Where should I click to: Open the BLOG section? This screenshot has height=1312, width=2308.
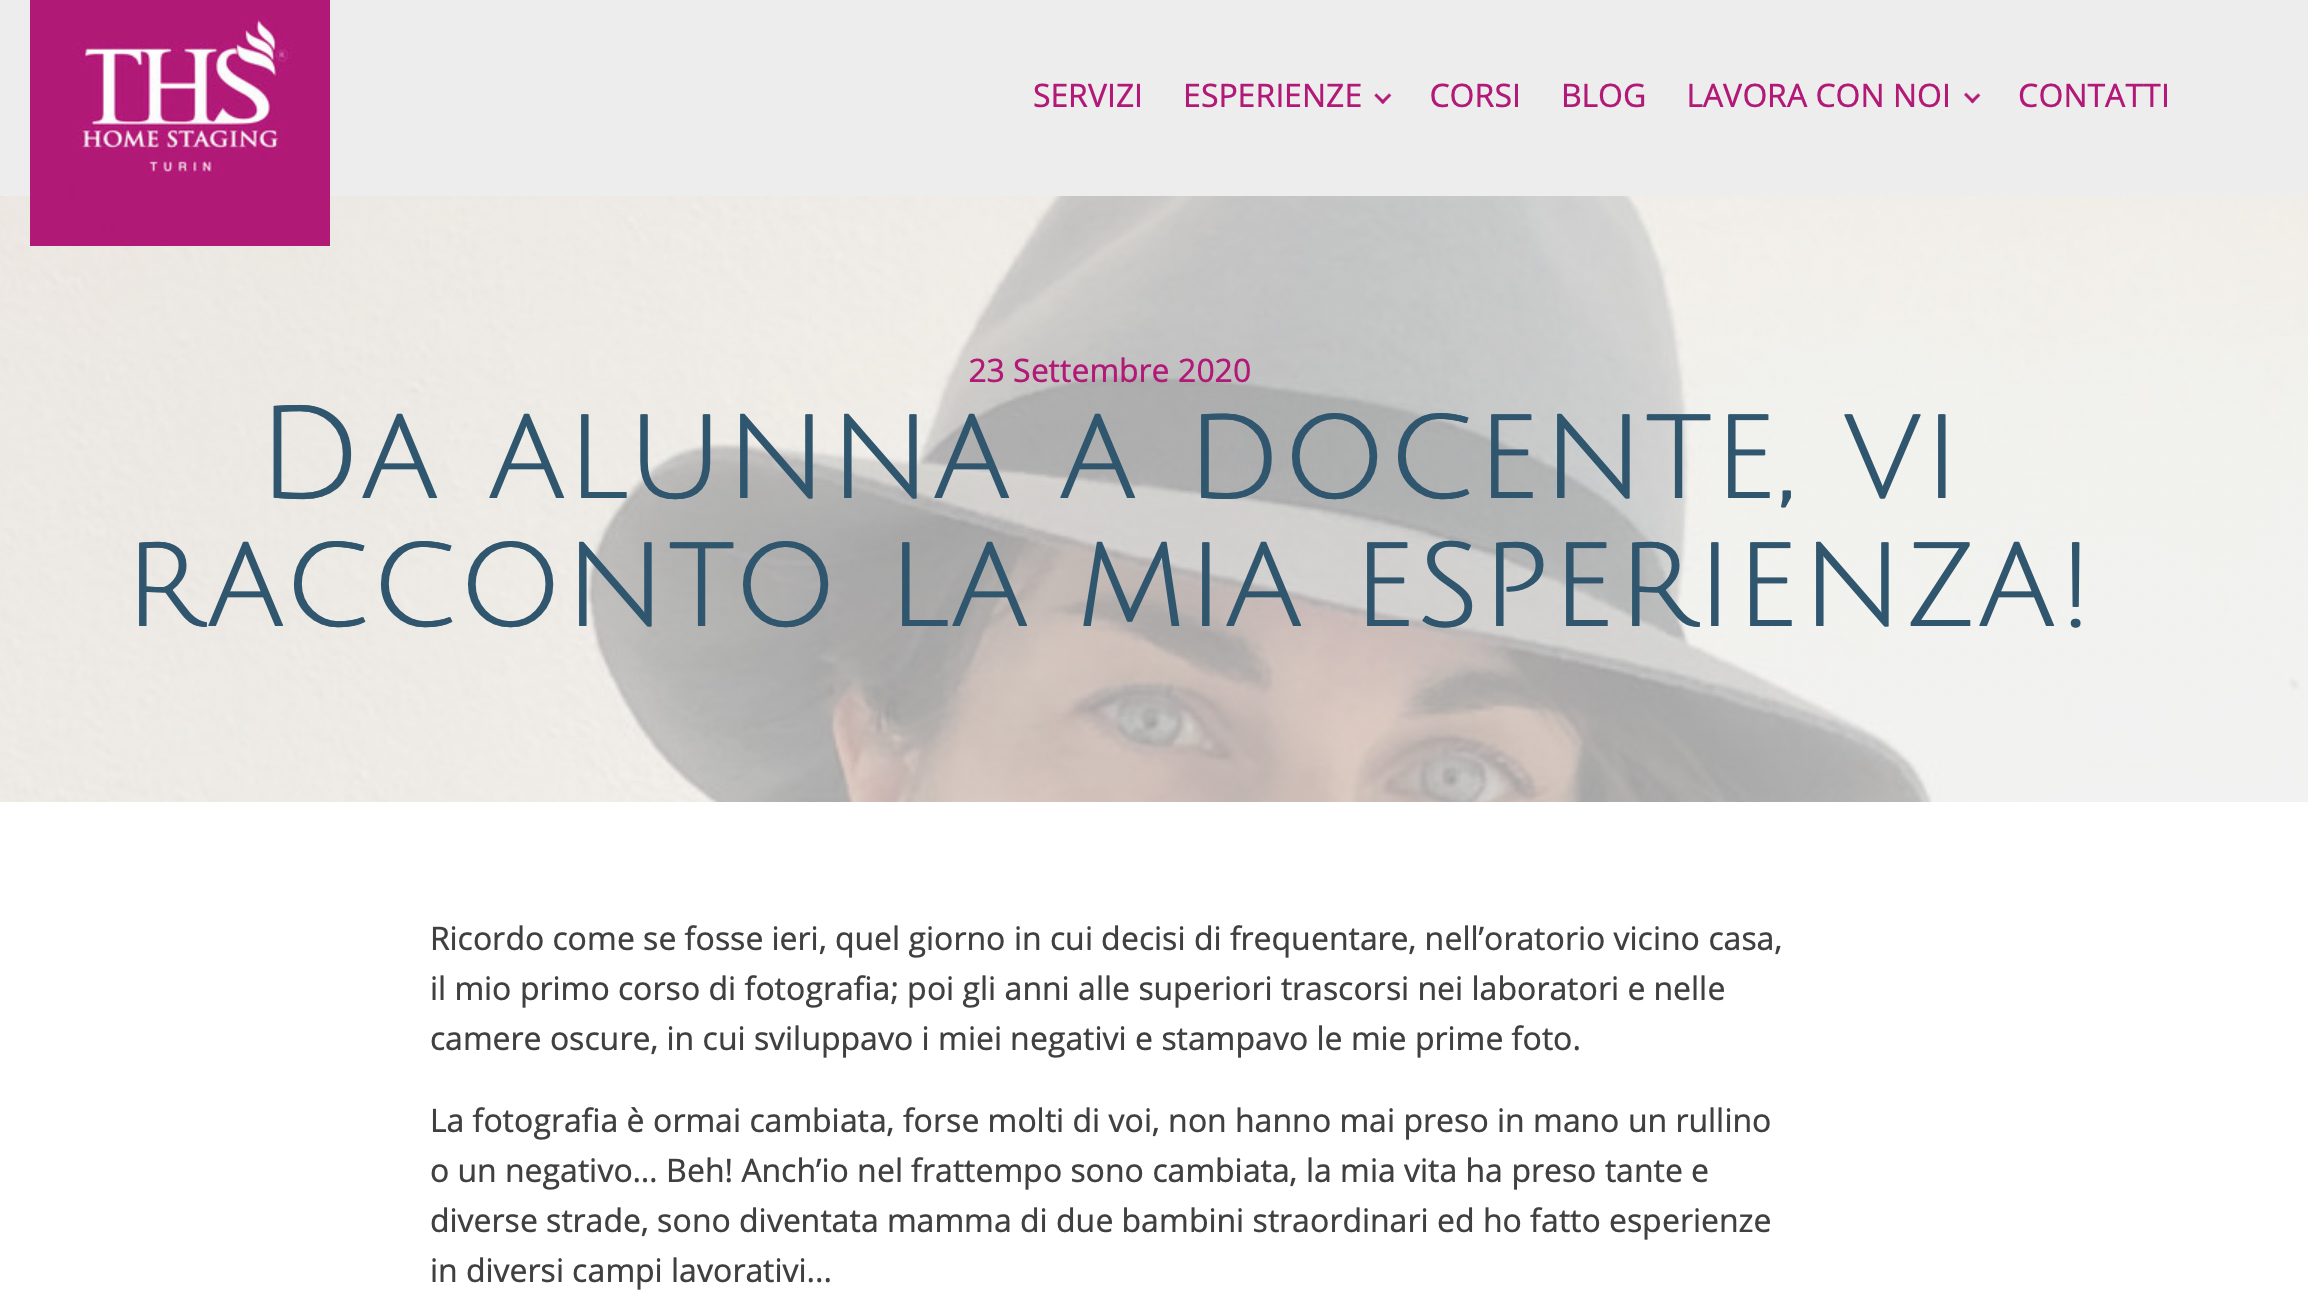(1603, 96)
